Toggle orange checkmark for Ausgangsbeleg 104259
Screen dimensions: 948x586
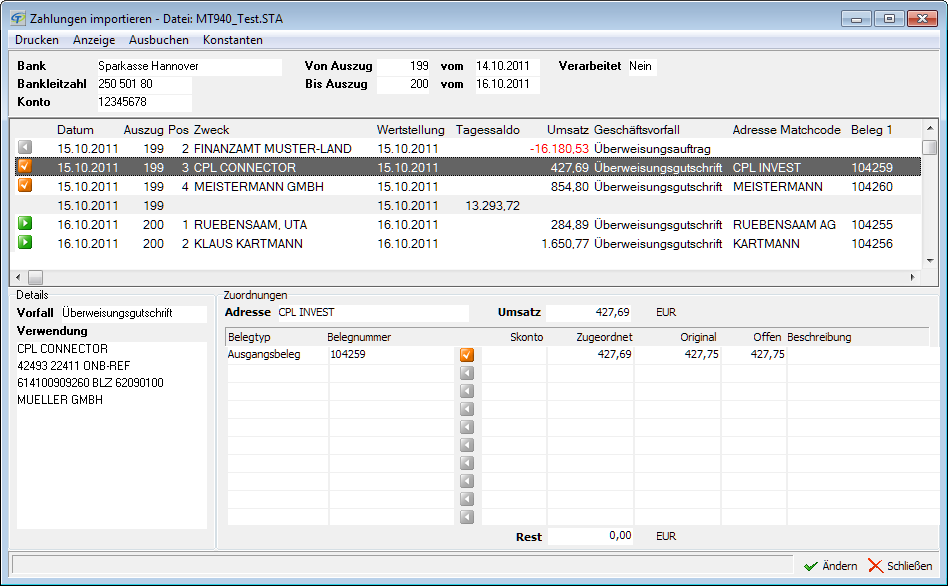(467, 354)
